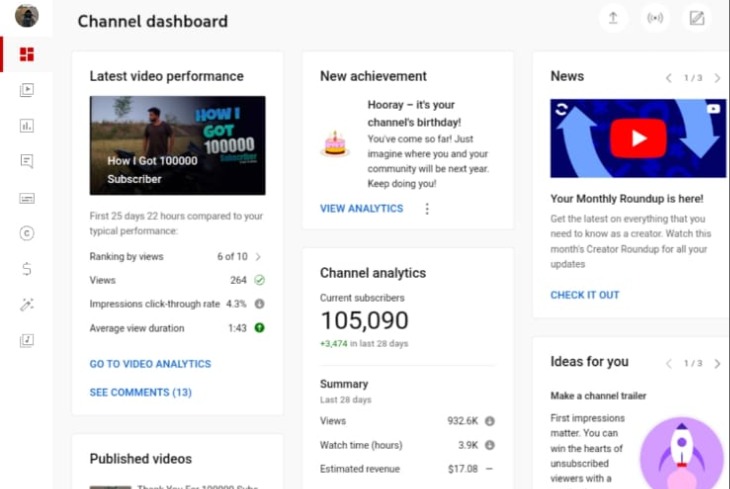Click the Make a channel trailer idea title
730x489 pixels.
click(598, 396)
